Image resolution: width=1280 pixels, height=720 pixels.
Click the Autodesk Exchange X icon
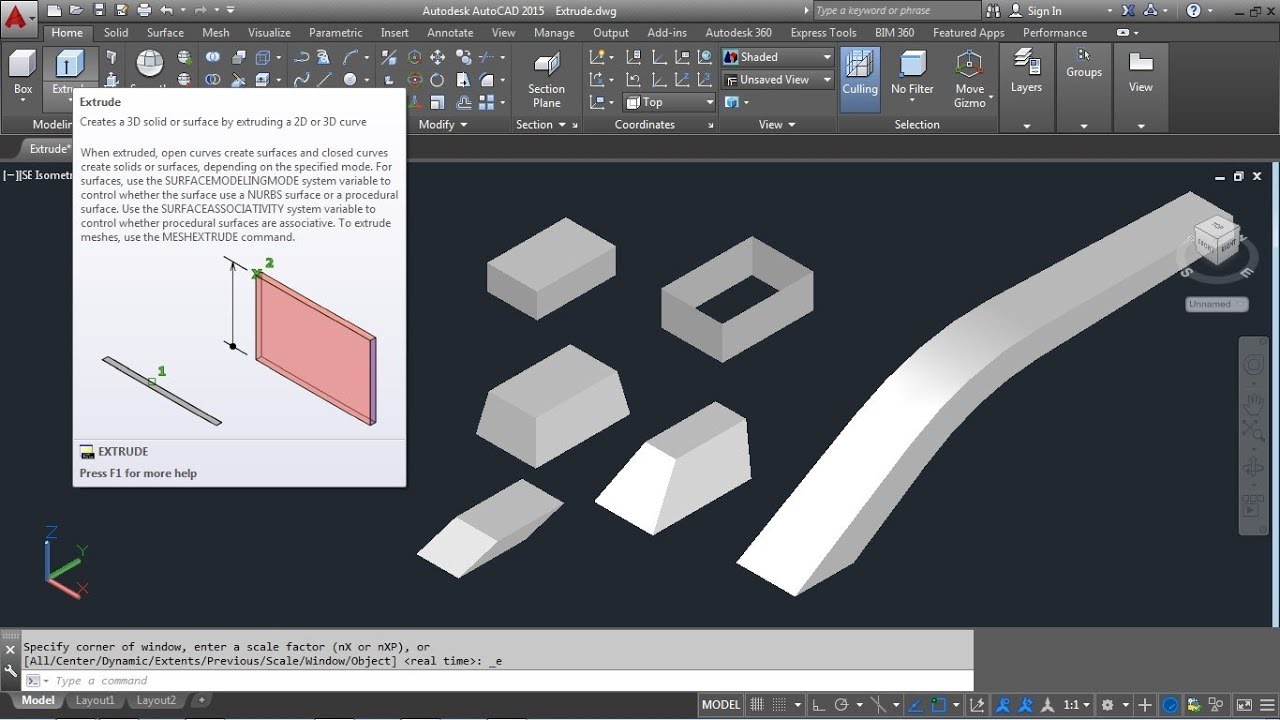pyautogui.click(x=1128, y=11)
